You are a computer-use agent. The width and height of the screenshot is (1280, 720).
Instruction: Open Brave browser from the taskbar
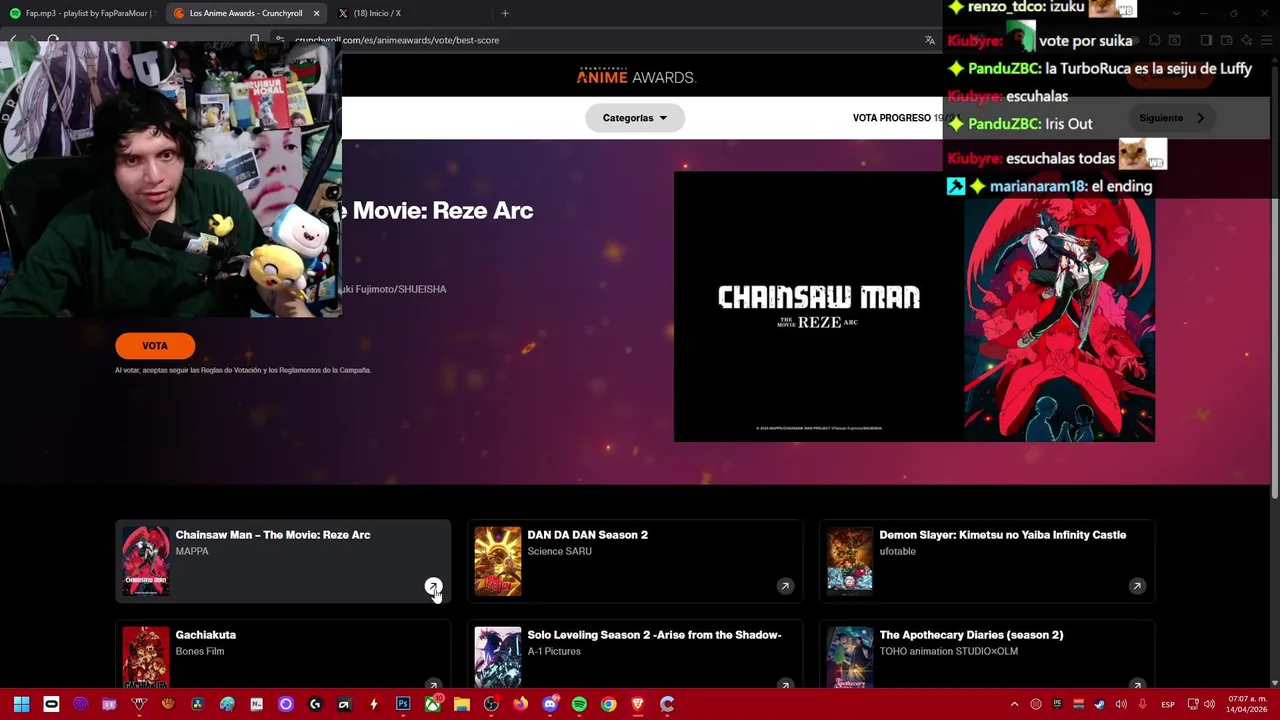[x=637, y=704]
